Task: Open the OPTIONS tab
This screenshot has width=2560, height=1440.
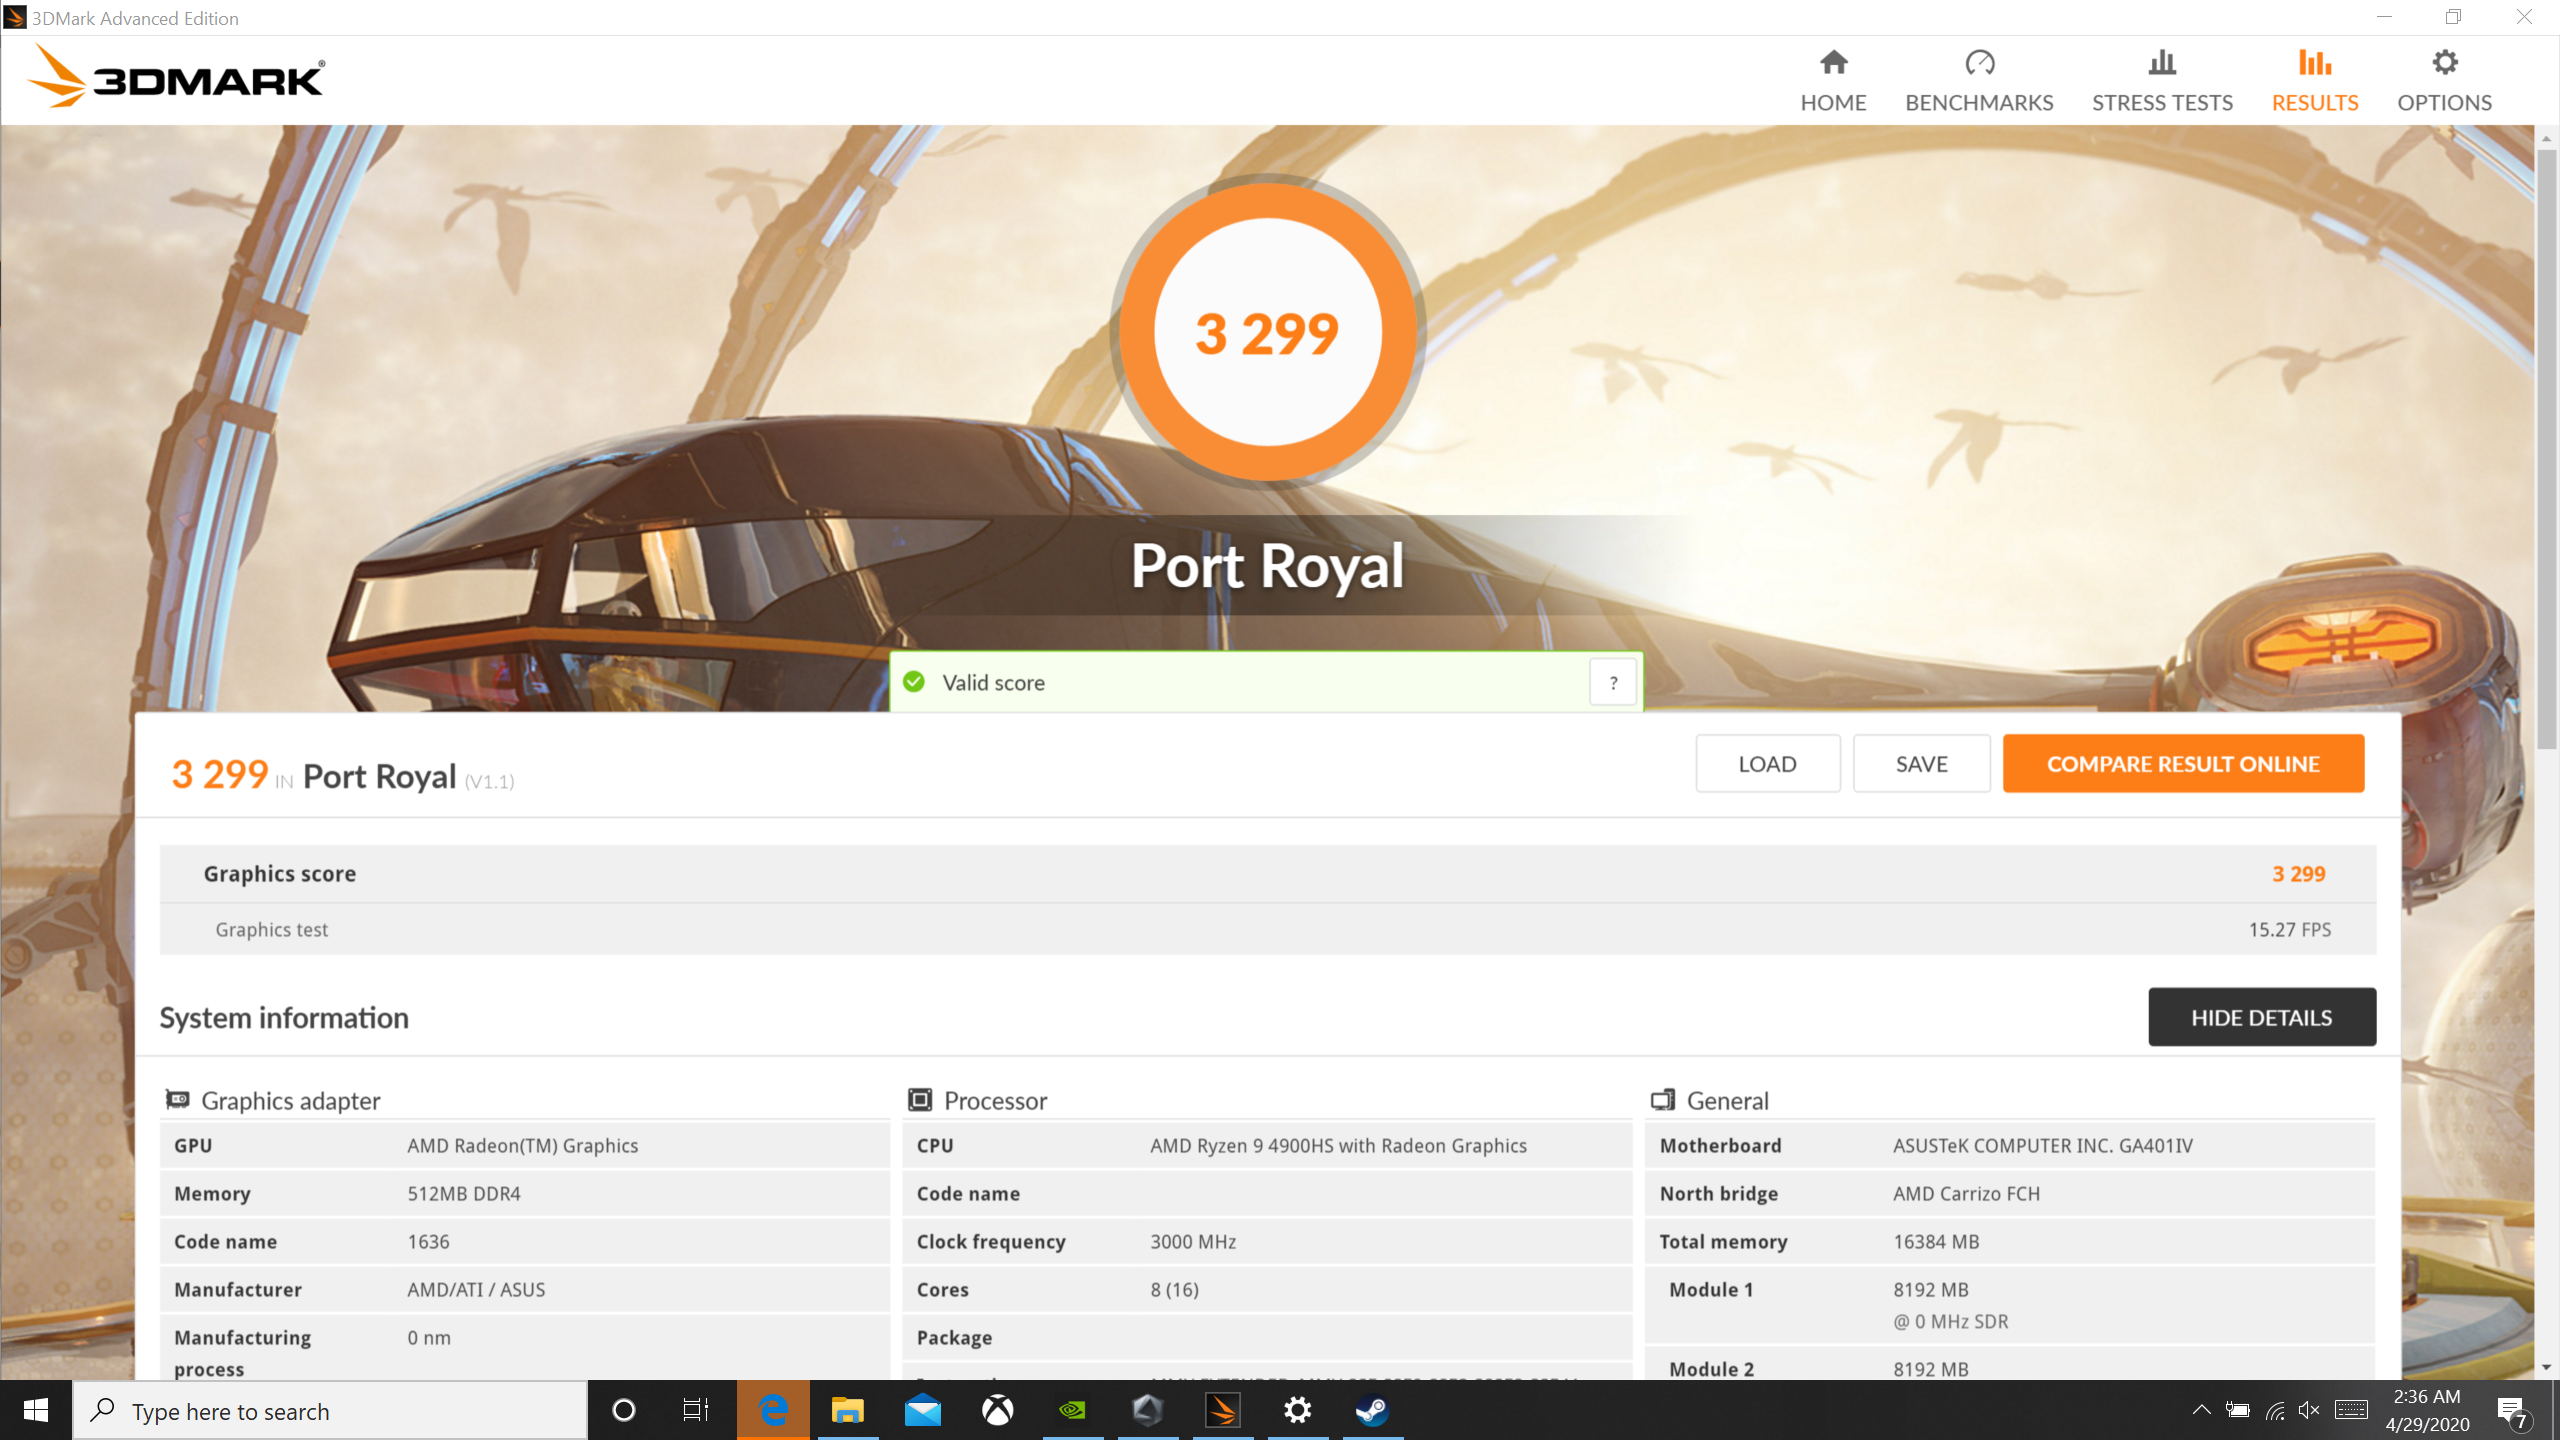Action: pyautogui.click(x=2444, y=82)
